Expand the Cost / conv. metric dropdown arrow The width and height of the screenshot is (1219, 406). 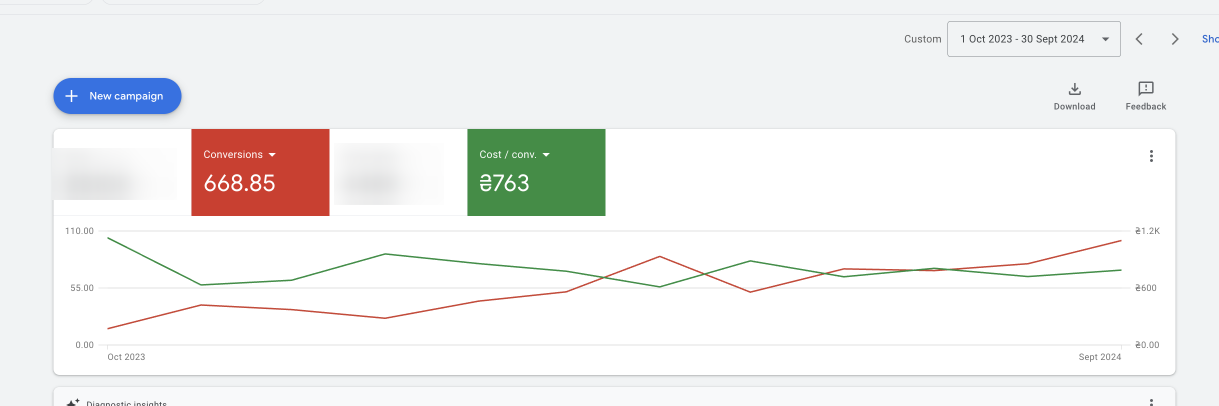pyautogui.click(x=546, y=155)
